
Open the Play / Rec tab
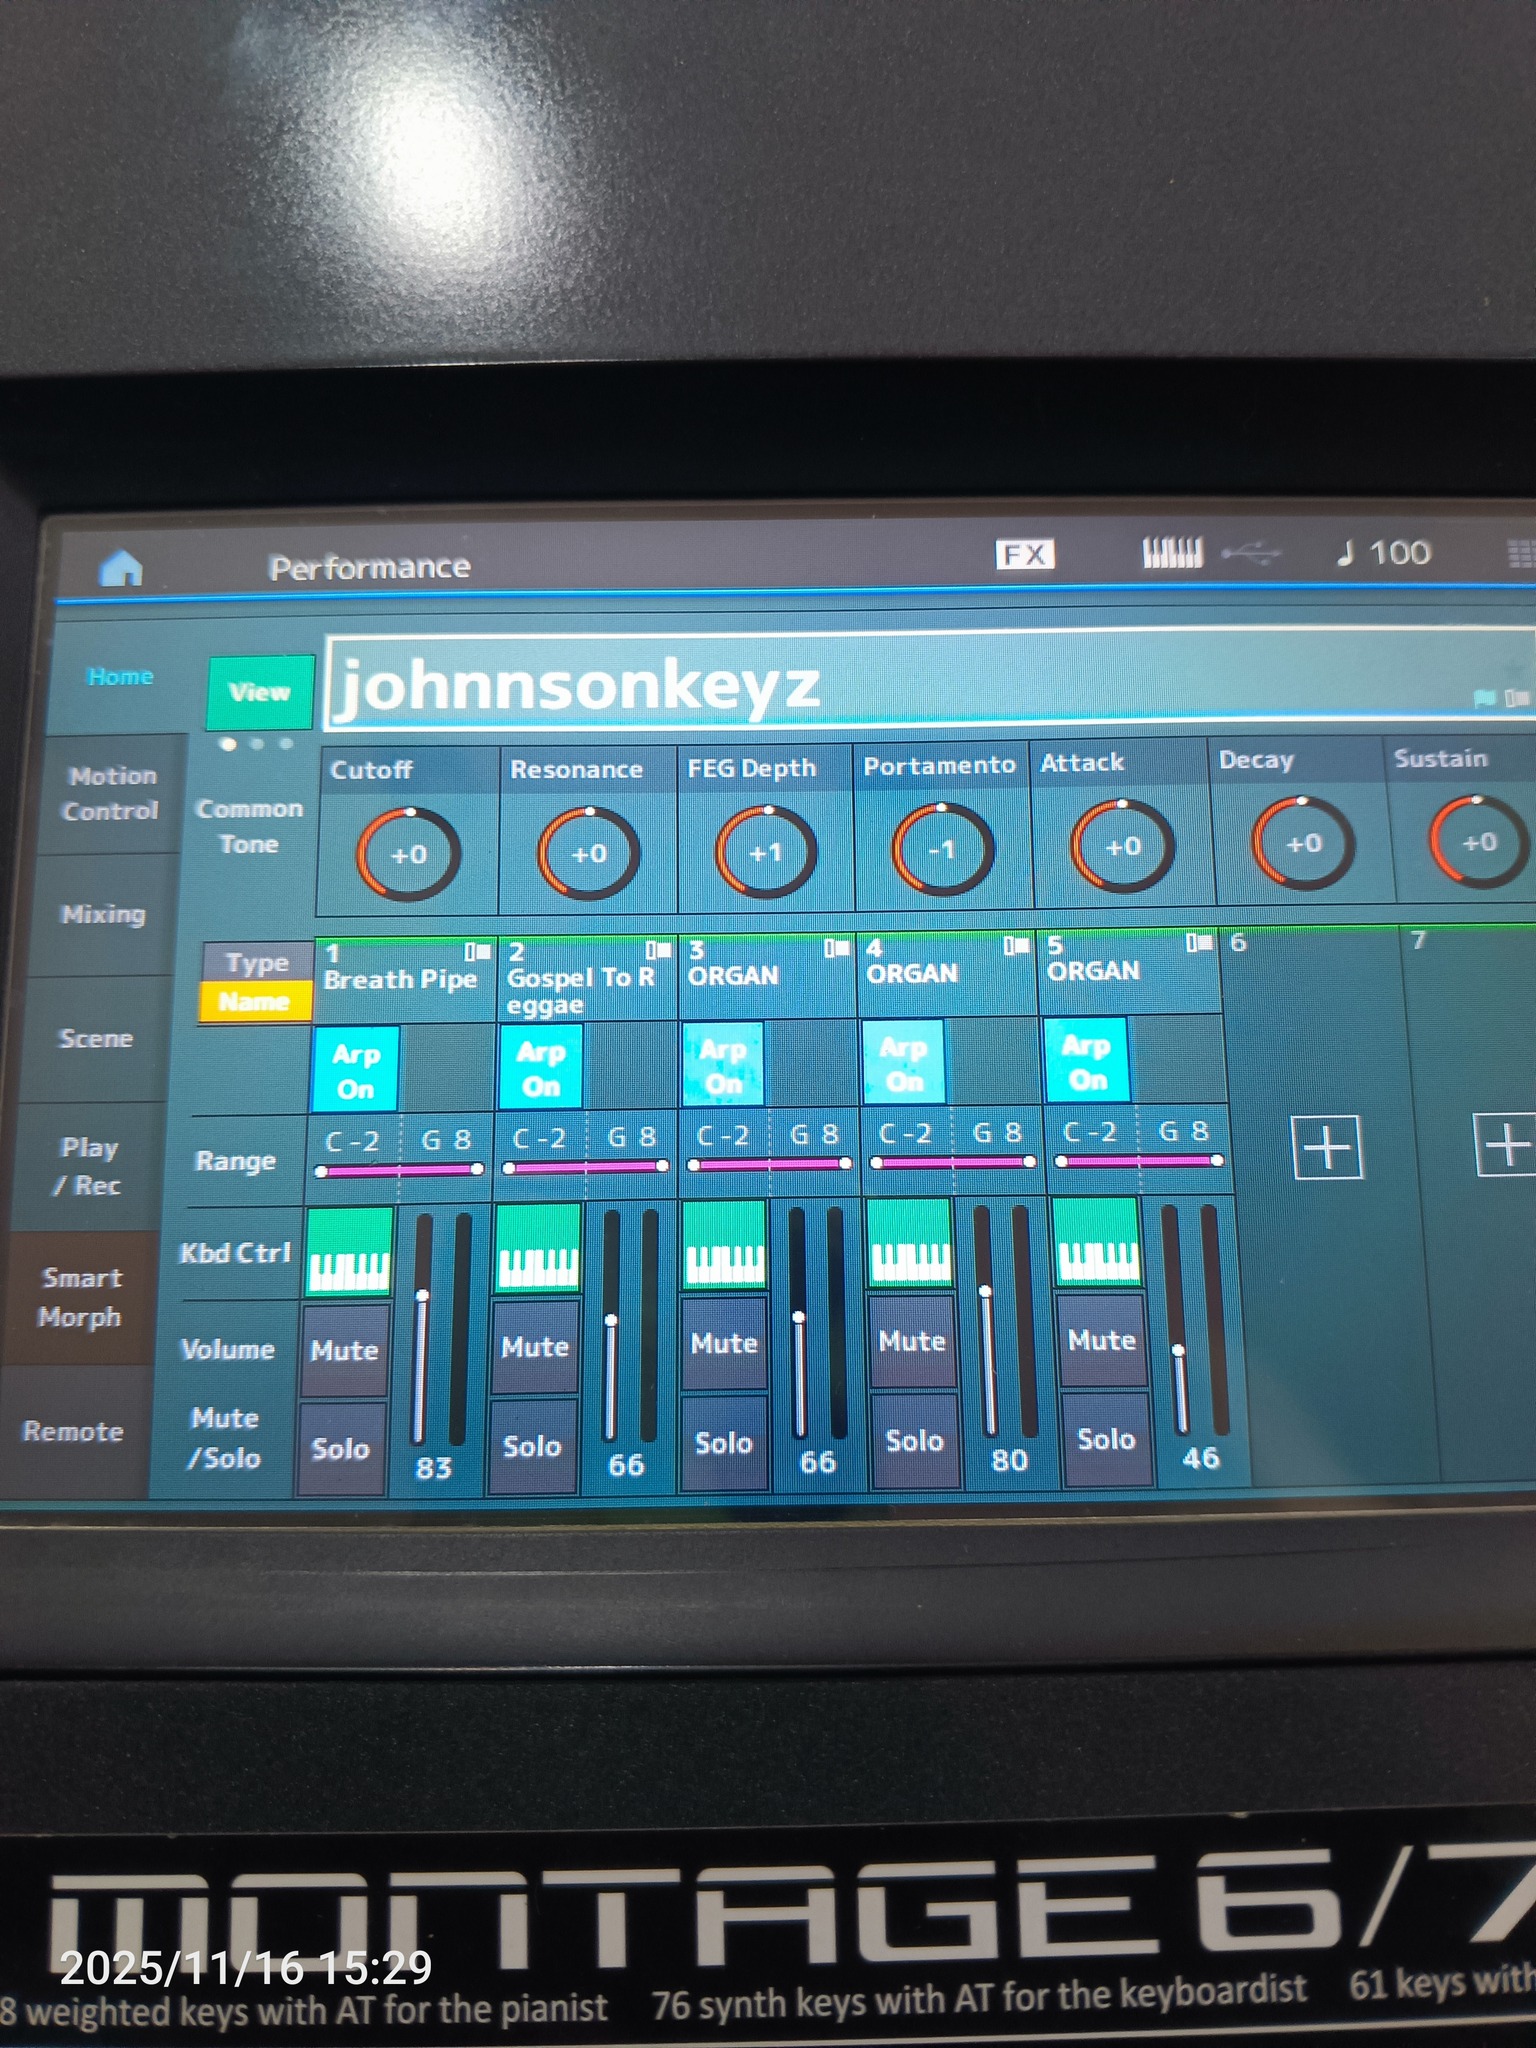pyautogui.click(x=88, y=1166)
